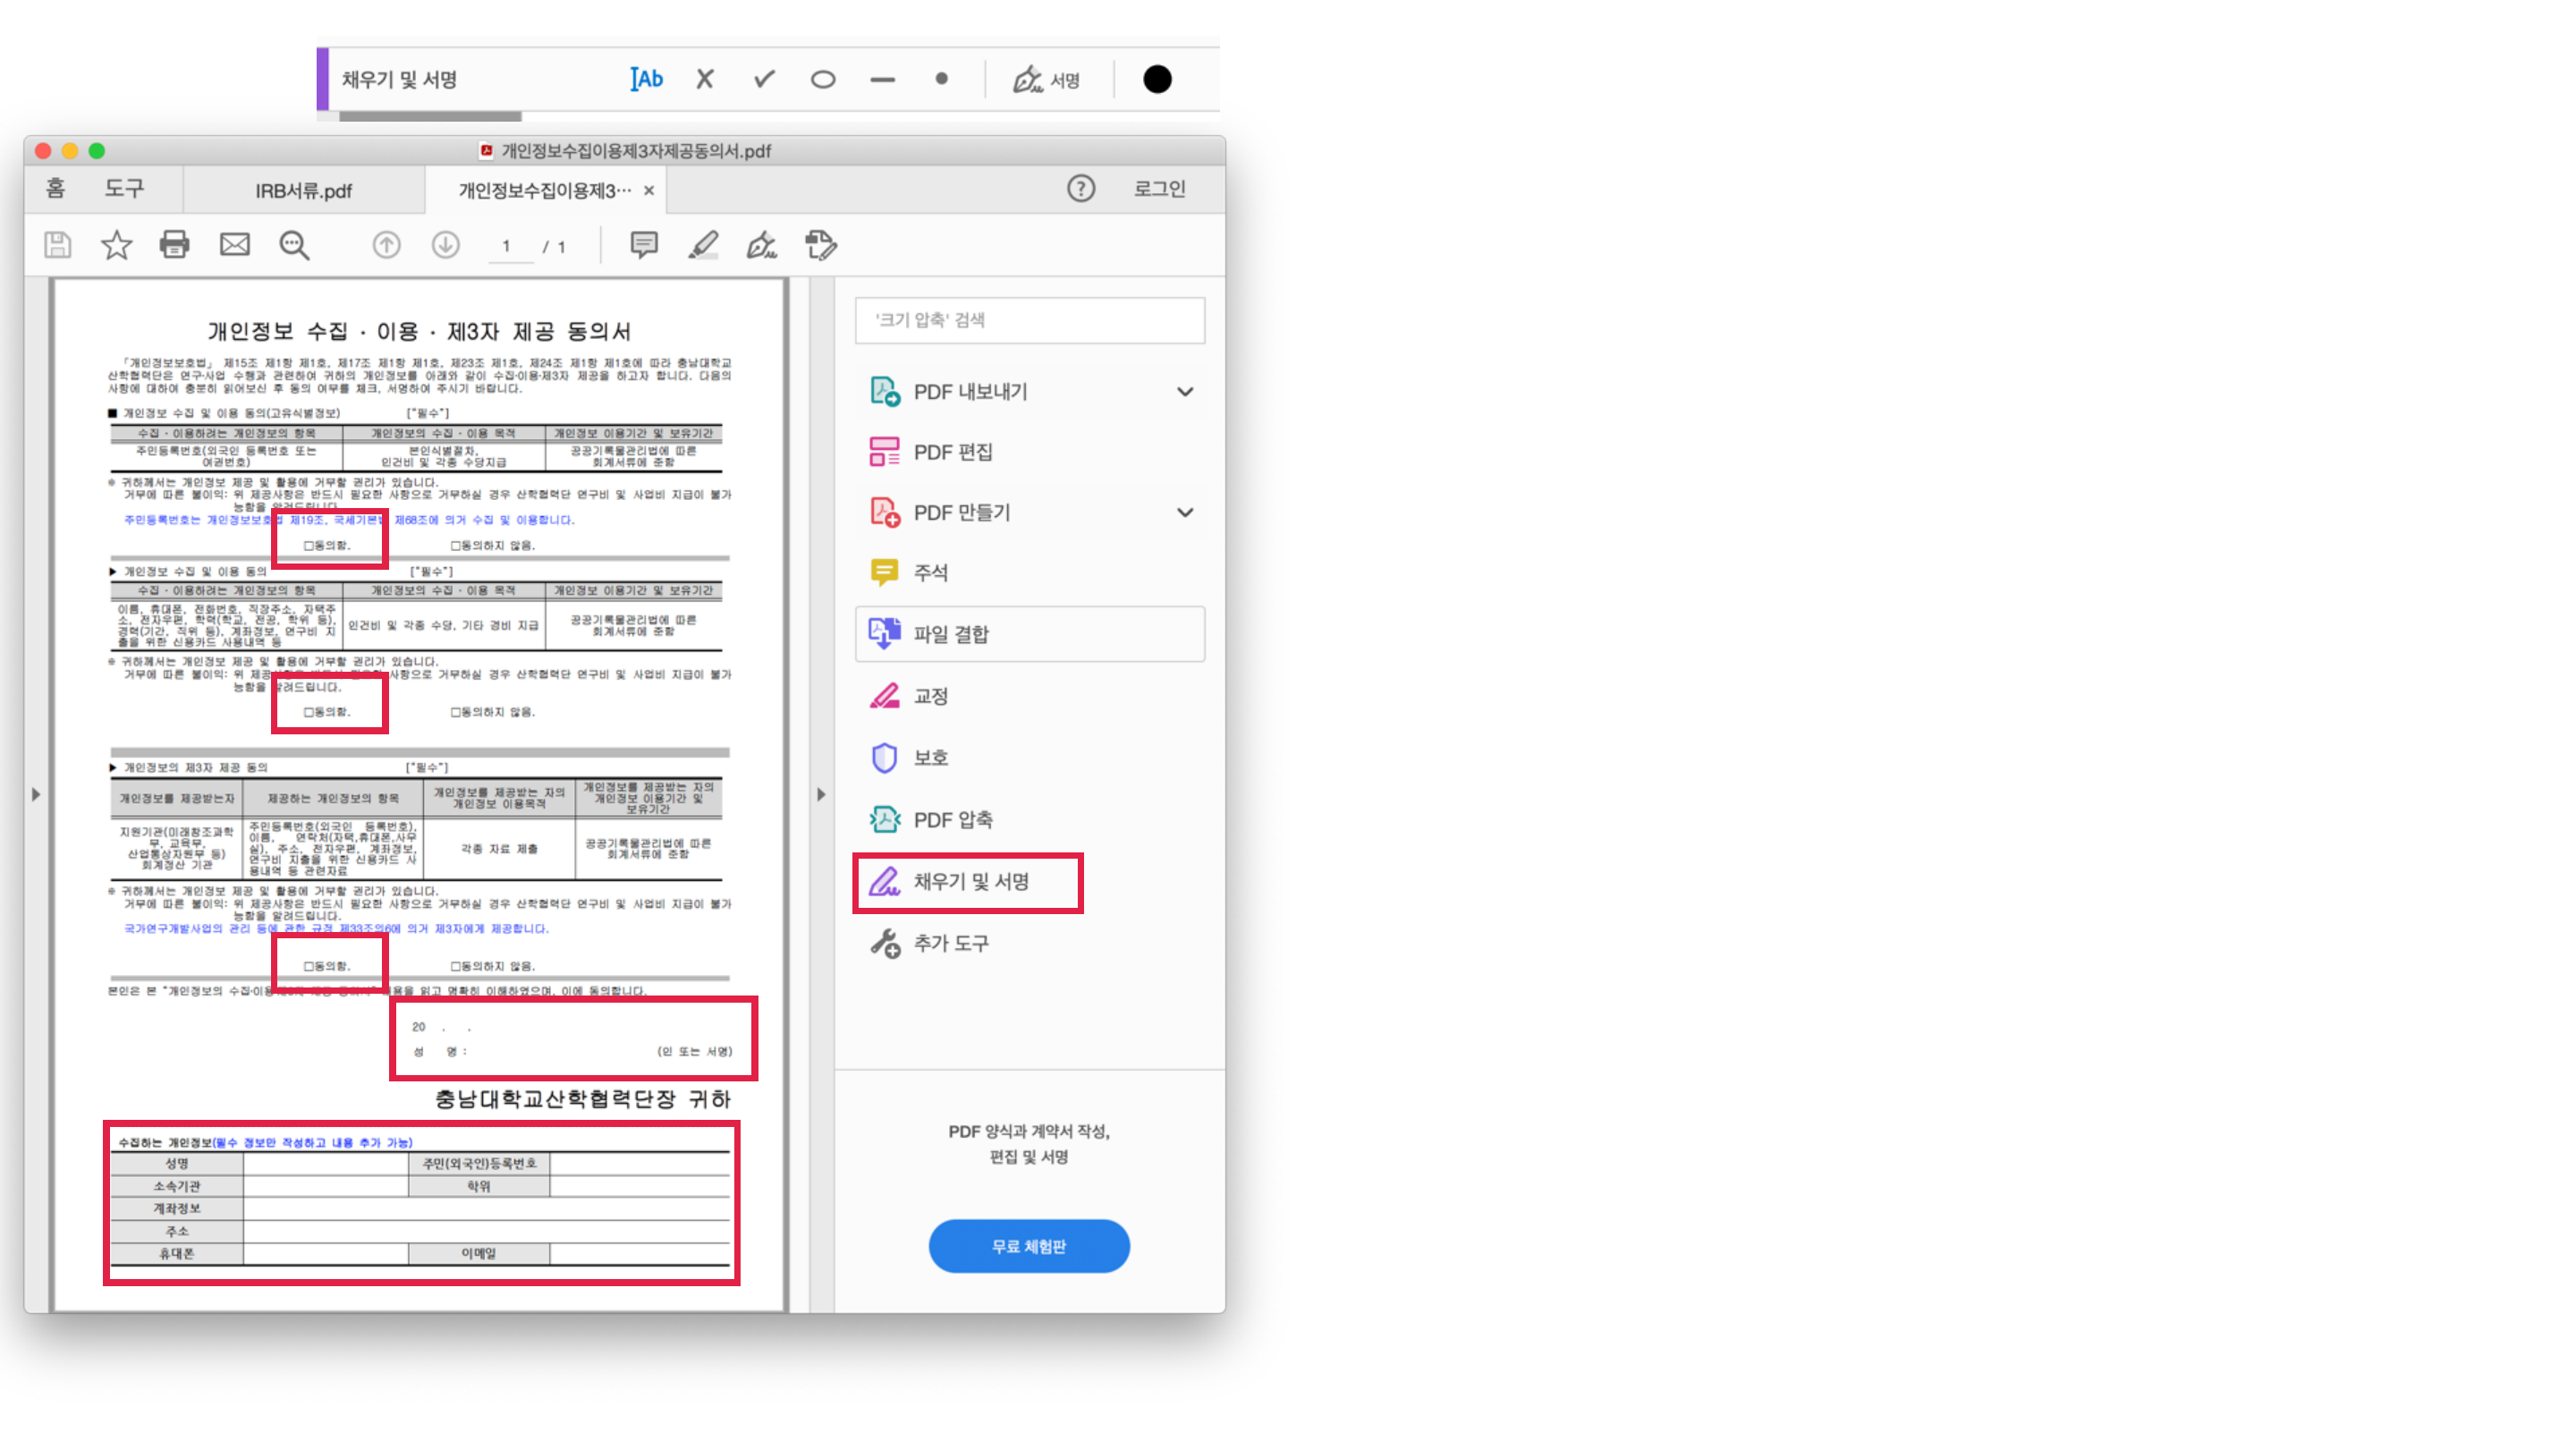Screen dimensions: 2576x1449
Task: Click the 서명 sign button
Action: 1047,80
